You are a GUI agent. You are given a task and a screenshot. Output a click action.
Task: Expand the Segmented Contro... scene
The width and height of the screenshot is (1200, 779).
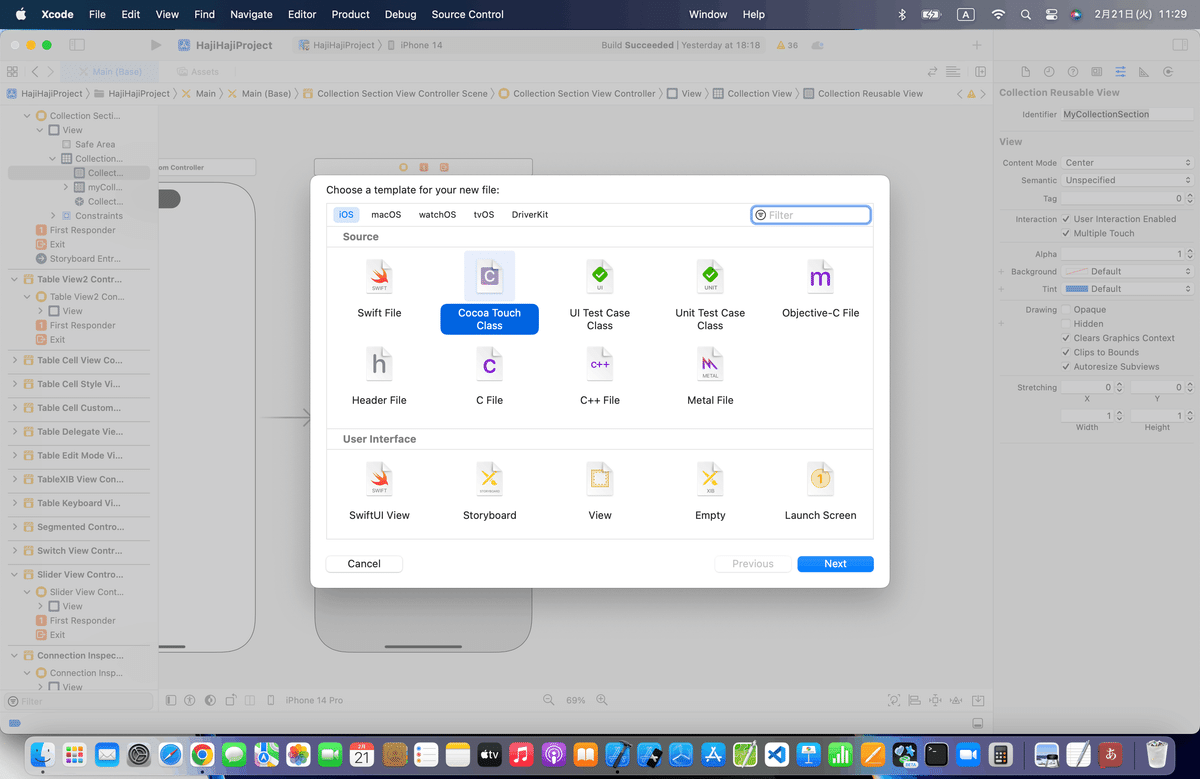point(14,527)
